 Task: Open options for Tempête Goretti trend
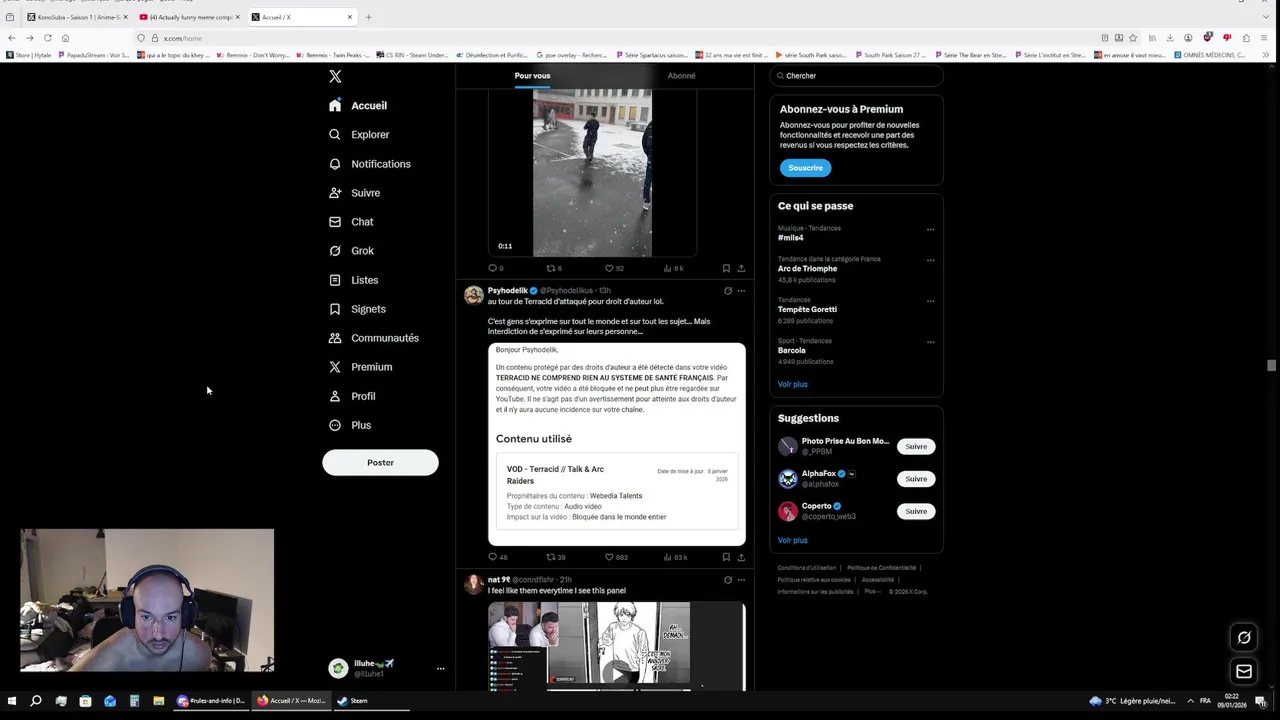[x=930, y=301]
